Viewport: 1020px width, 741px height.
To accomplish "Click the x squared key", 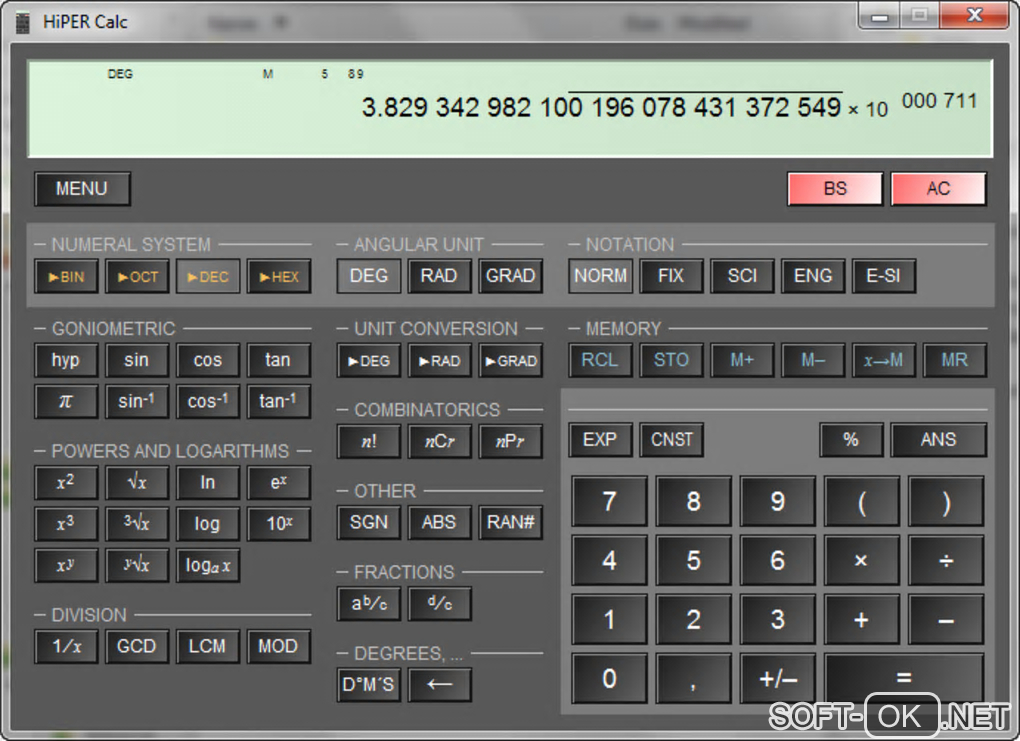I will pos(66,483).
